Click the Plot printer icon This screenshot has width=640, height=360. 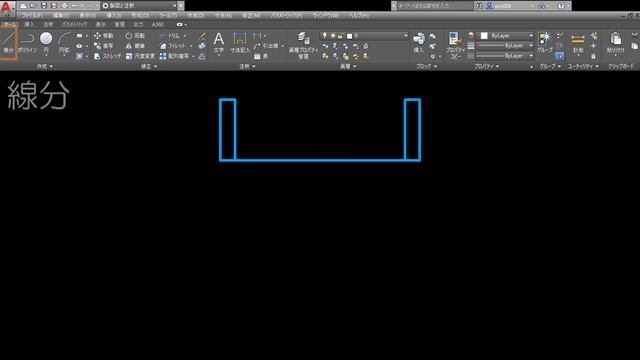(64, 6)
